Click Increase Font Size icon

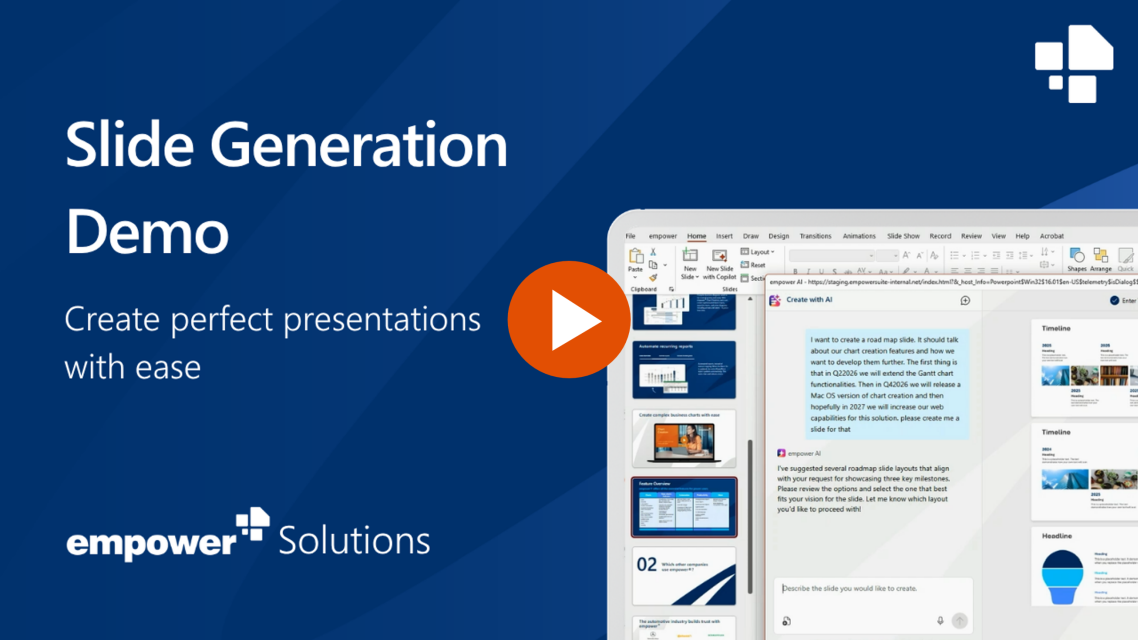[906, 255]
